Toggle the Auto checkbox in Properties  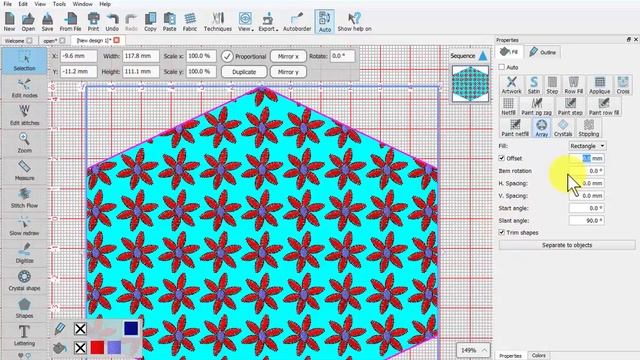pyautogui.click(x=502, y=67)
